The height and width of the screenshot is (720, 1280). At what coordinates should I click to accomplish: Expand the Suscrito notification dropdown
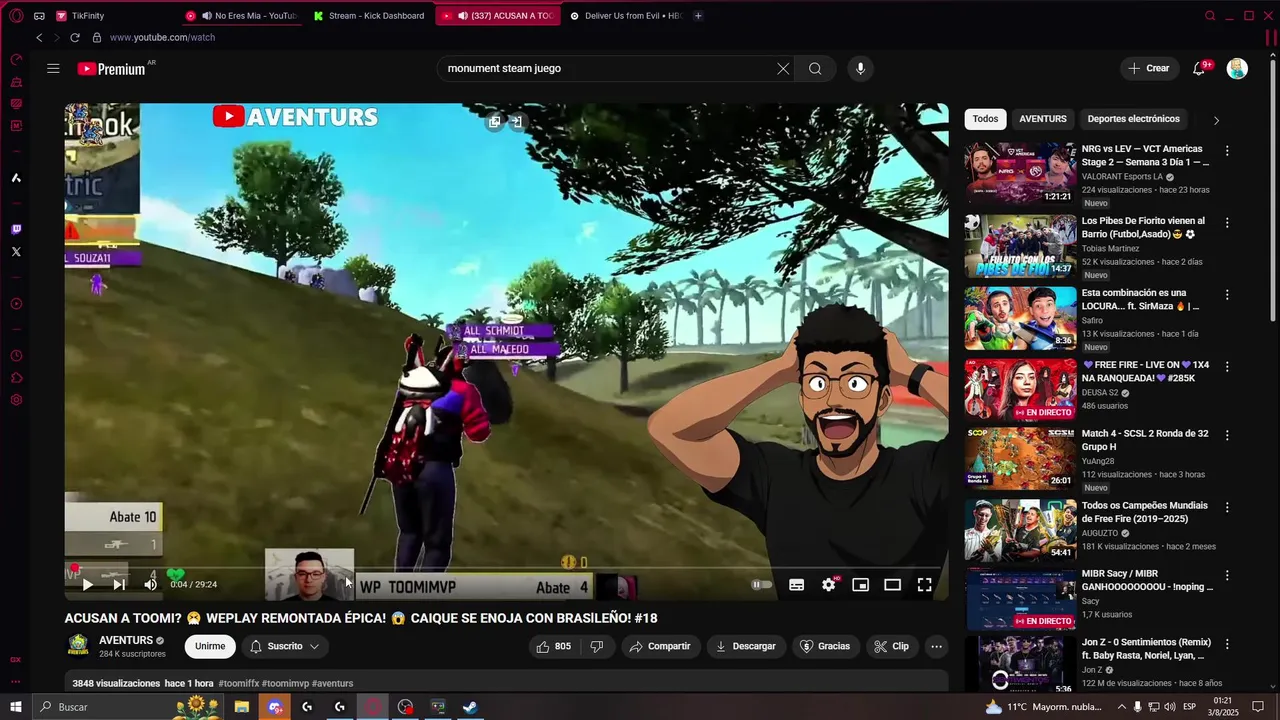tap(284, 646)
